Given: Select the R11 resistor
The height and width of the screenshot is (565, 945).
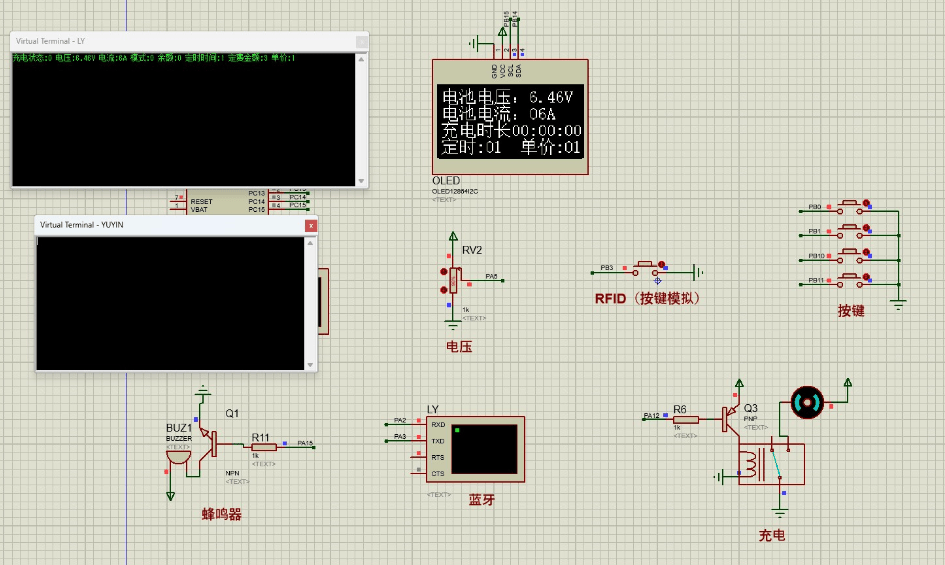Looking at the screenshot, I should coord(262,449).
